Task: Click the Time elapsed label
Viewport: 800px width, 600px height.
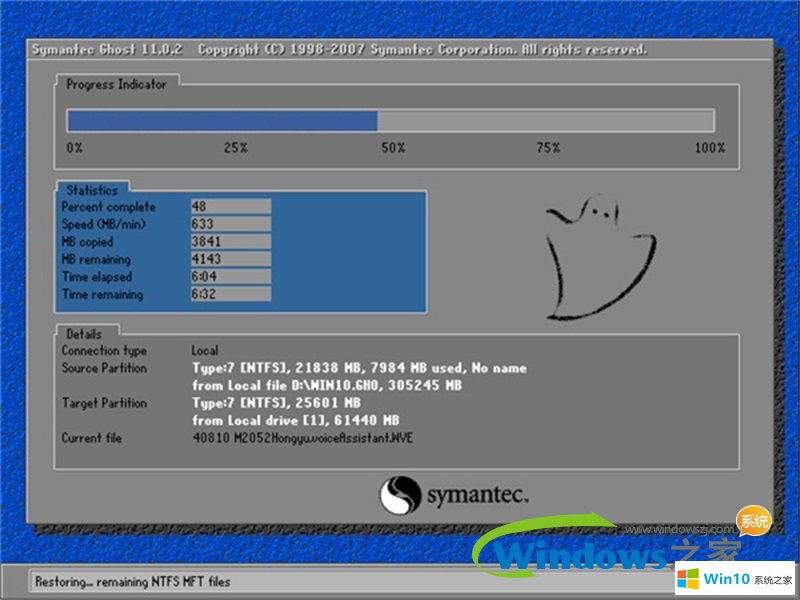Action: click(97, 277)
